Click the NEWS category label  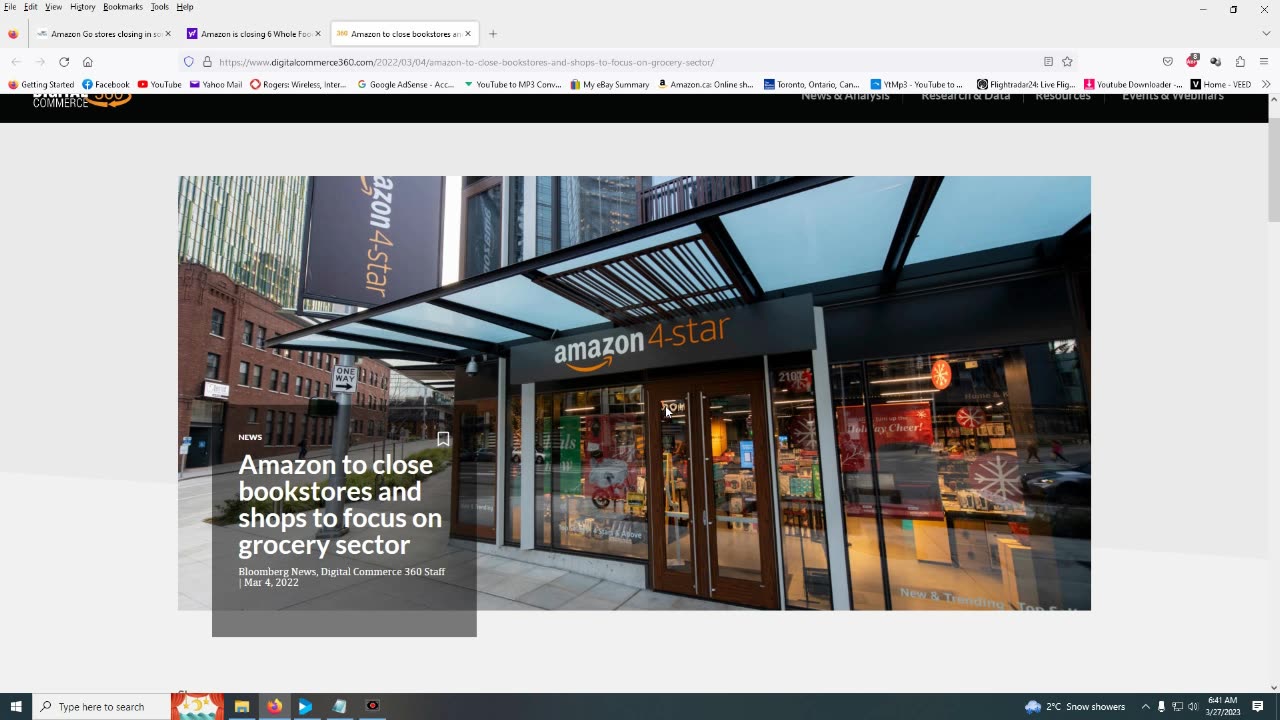click(250, 437)
